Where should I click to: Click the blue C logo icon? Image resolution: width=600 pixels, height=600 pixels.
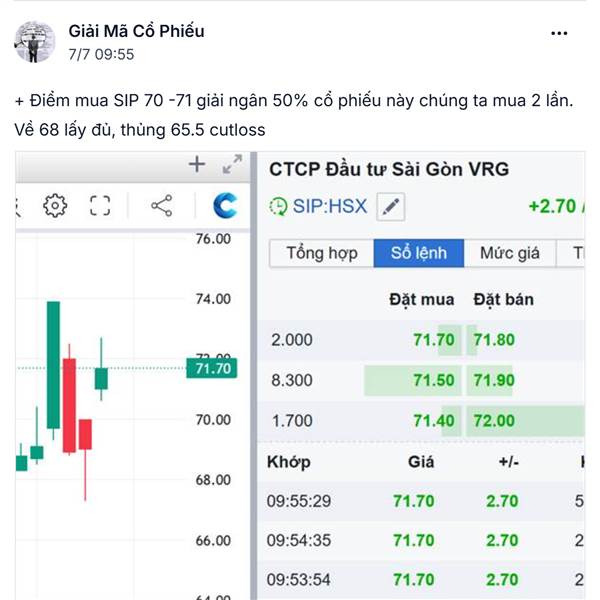point(225,205)
